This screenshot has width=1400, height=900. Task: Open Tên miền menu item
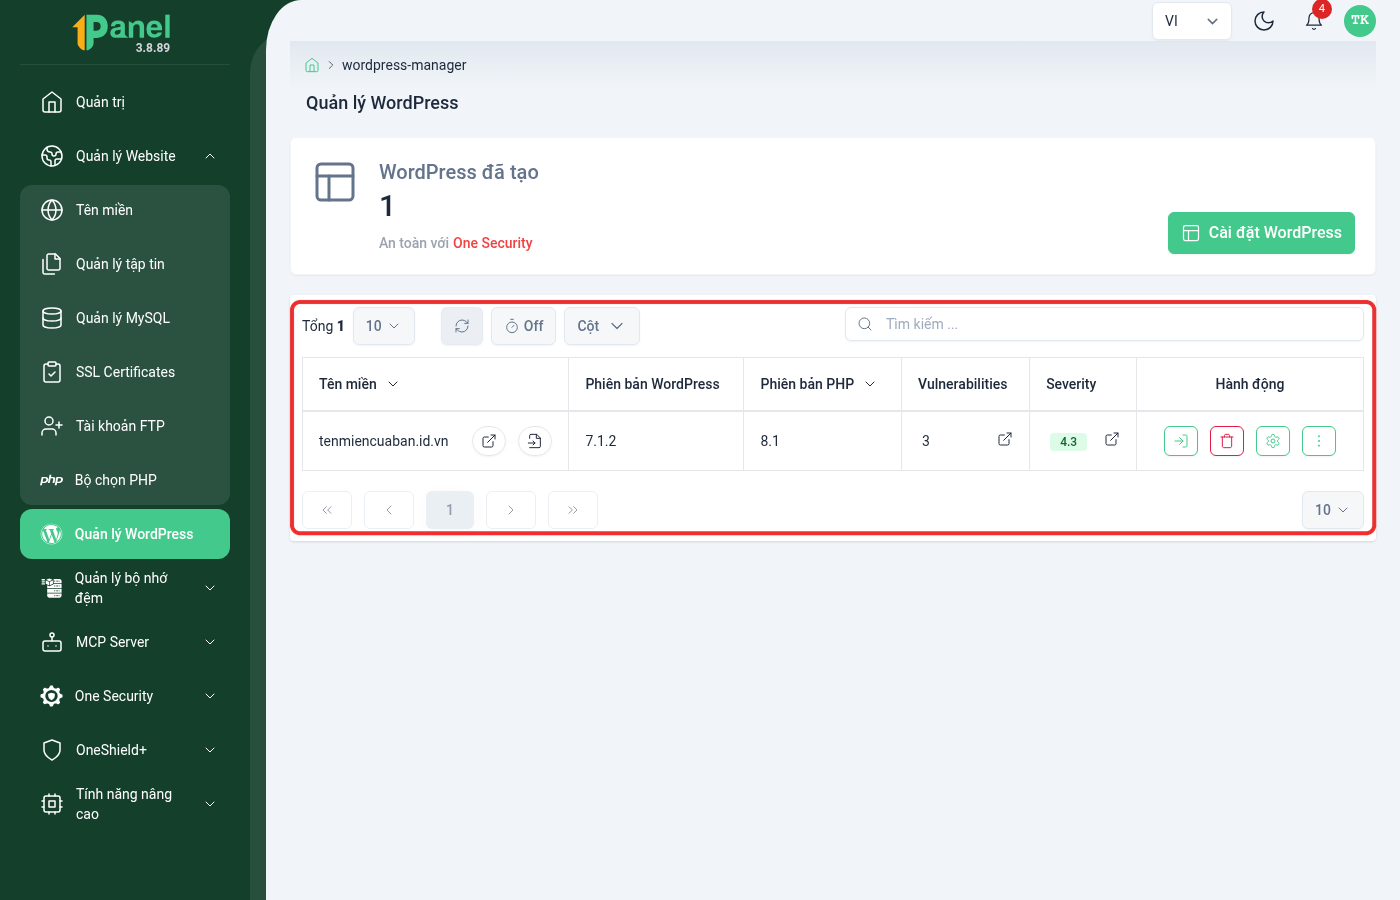(125, 210)
